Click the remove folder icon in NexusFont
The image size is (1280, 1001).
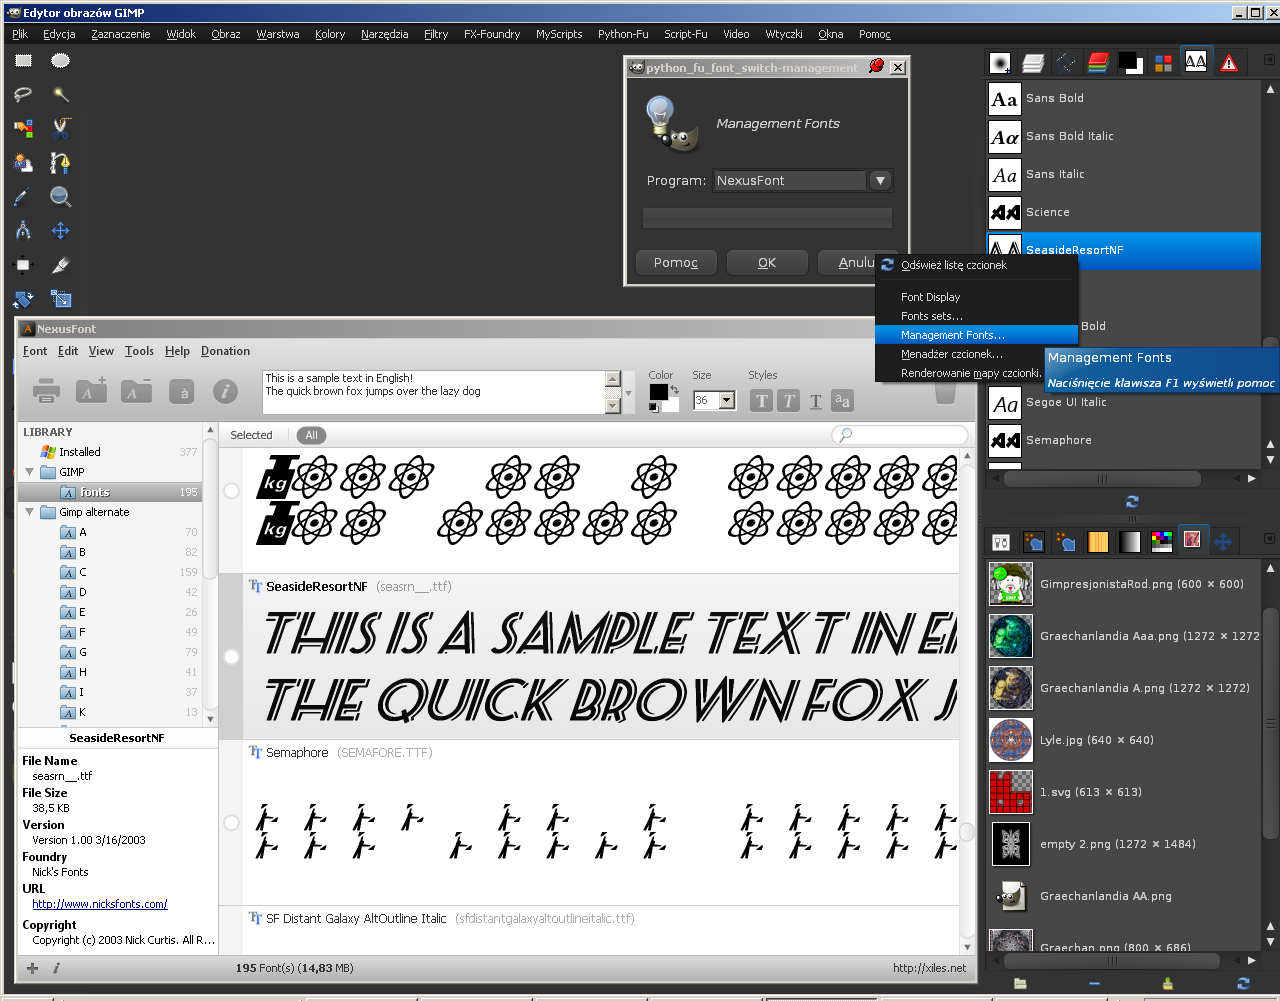click(x=136, y=392)
